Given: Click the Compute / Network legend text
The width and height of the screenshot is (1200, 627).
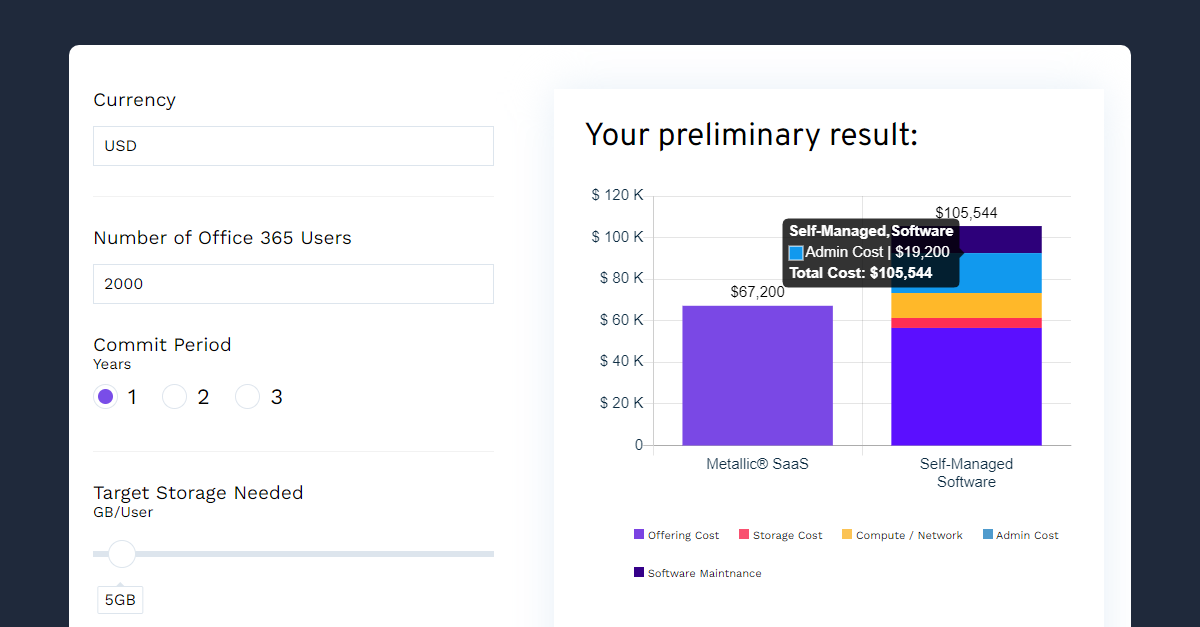Looking at the screenshot, I should click(909, 535).
